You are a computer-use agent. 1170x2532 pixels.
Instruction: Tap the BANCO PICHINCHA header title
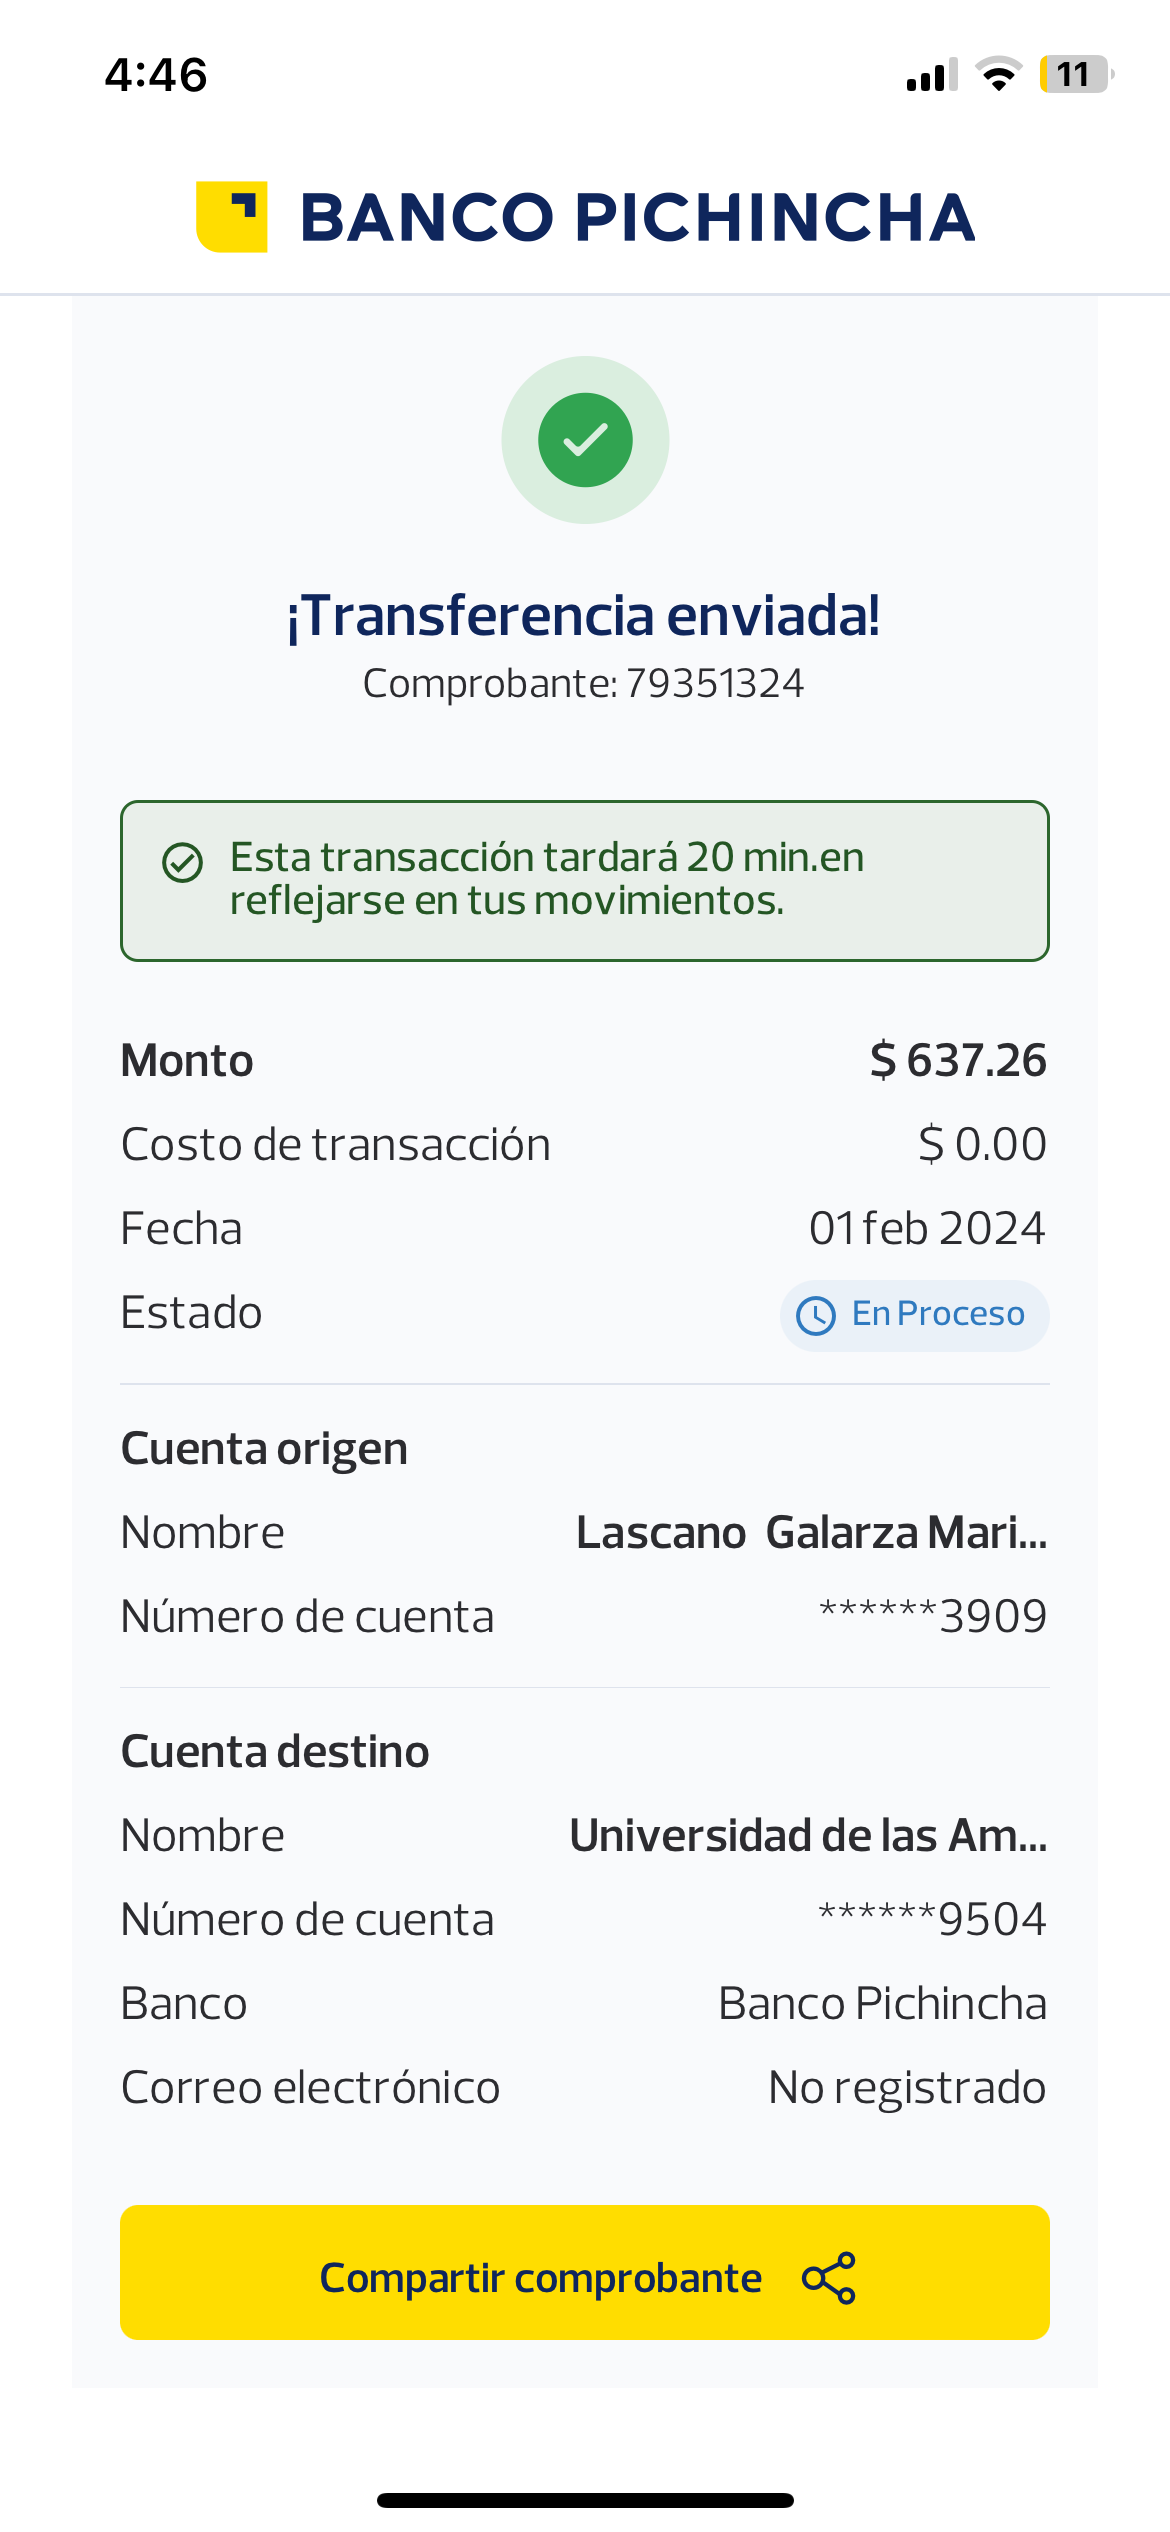[x=637, y=218]
